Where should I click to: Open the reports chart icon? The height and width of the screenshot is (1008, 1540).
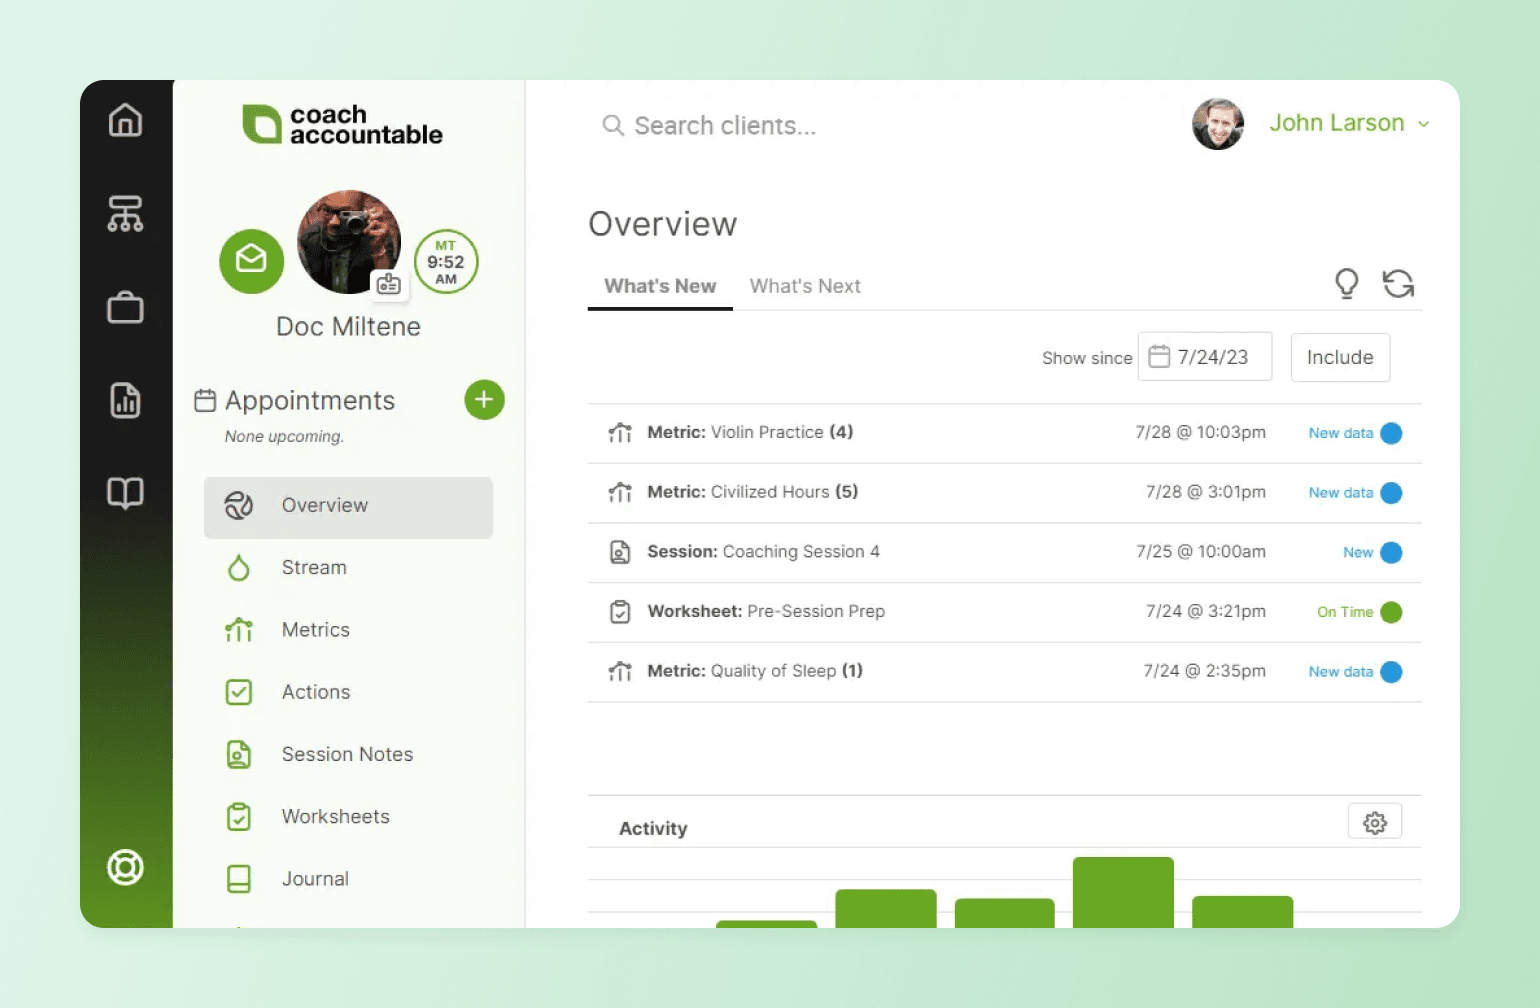(x=125, y=400)
